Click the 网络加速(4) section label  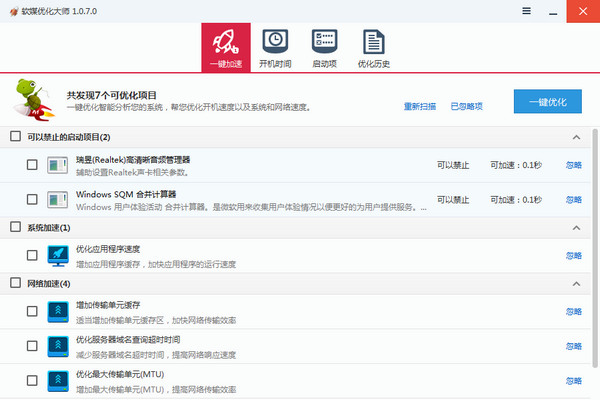[x=49, y=284]
